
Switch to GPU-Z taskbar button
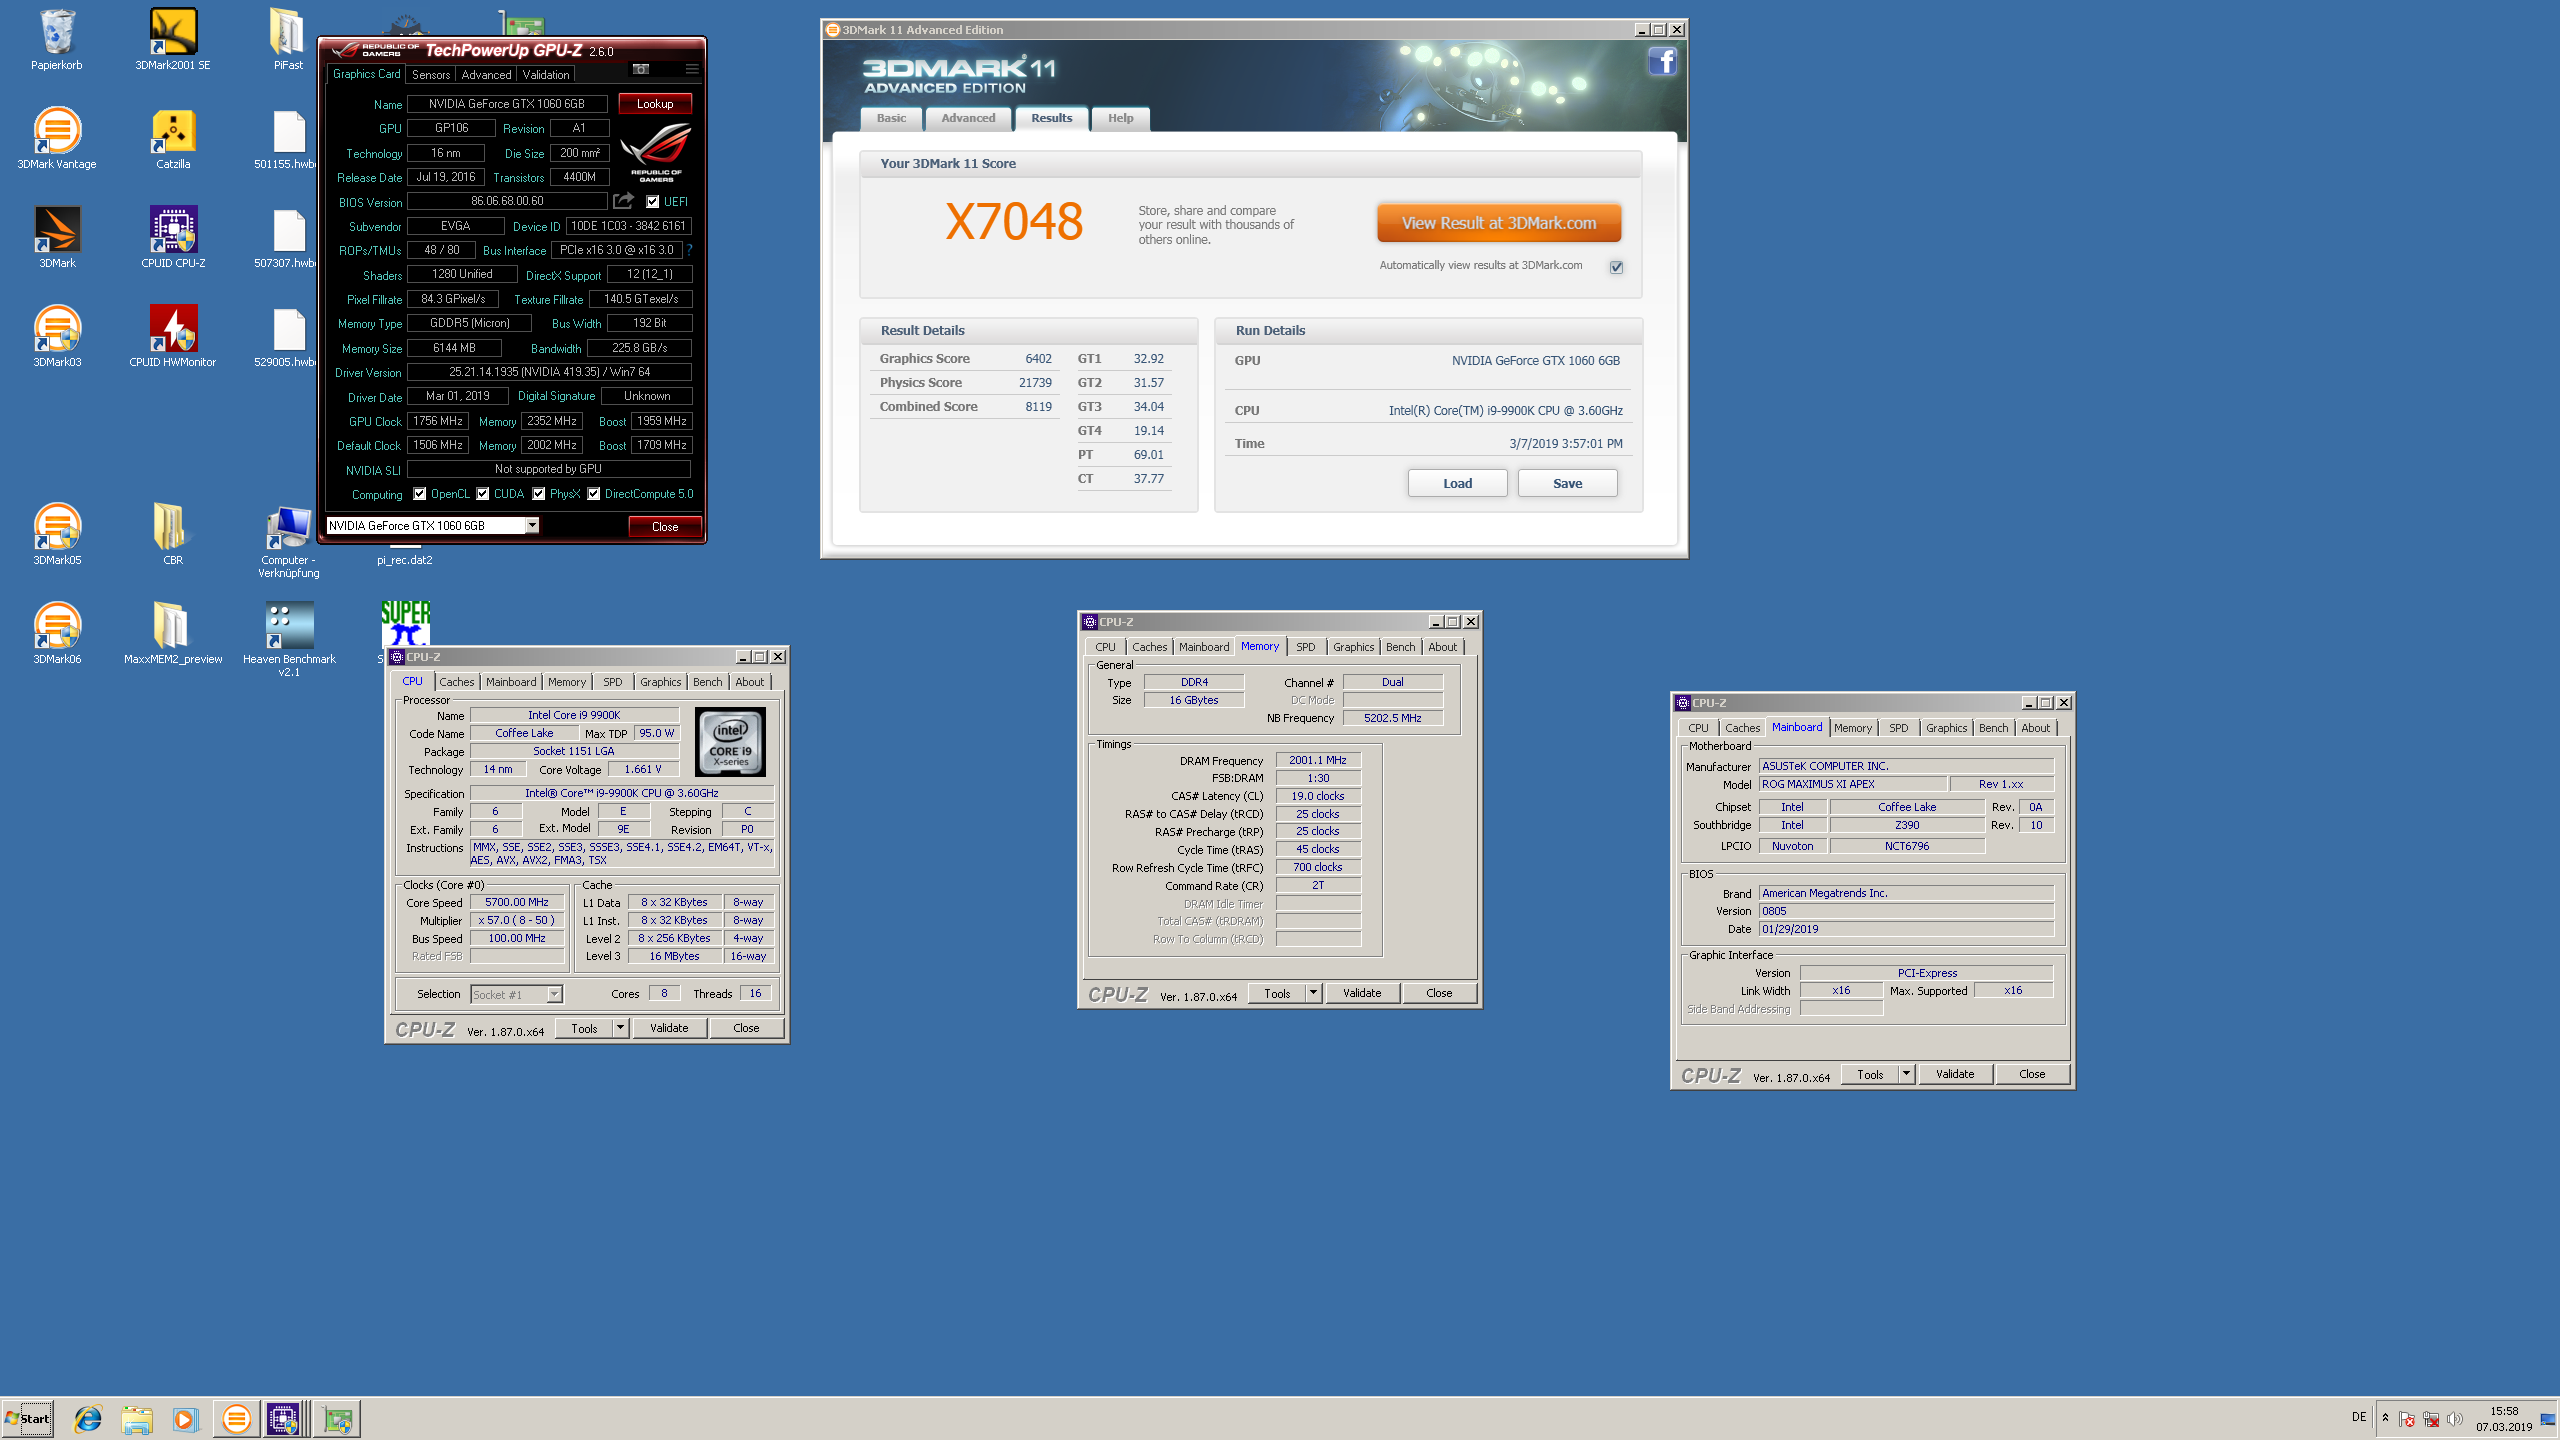click(337, 1419)
